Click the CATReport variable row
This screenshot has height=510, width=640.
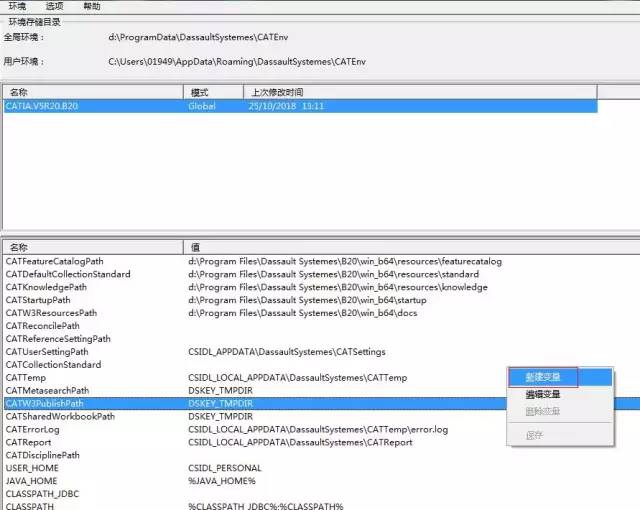[x=28, y=442]
